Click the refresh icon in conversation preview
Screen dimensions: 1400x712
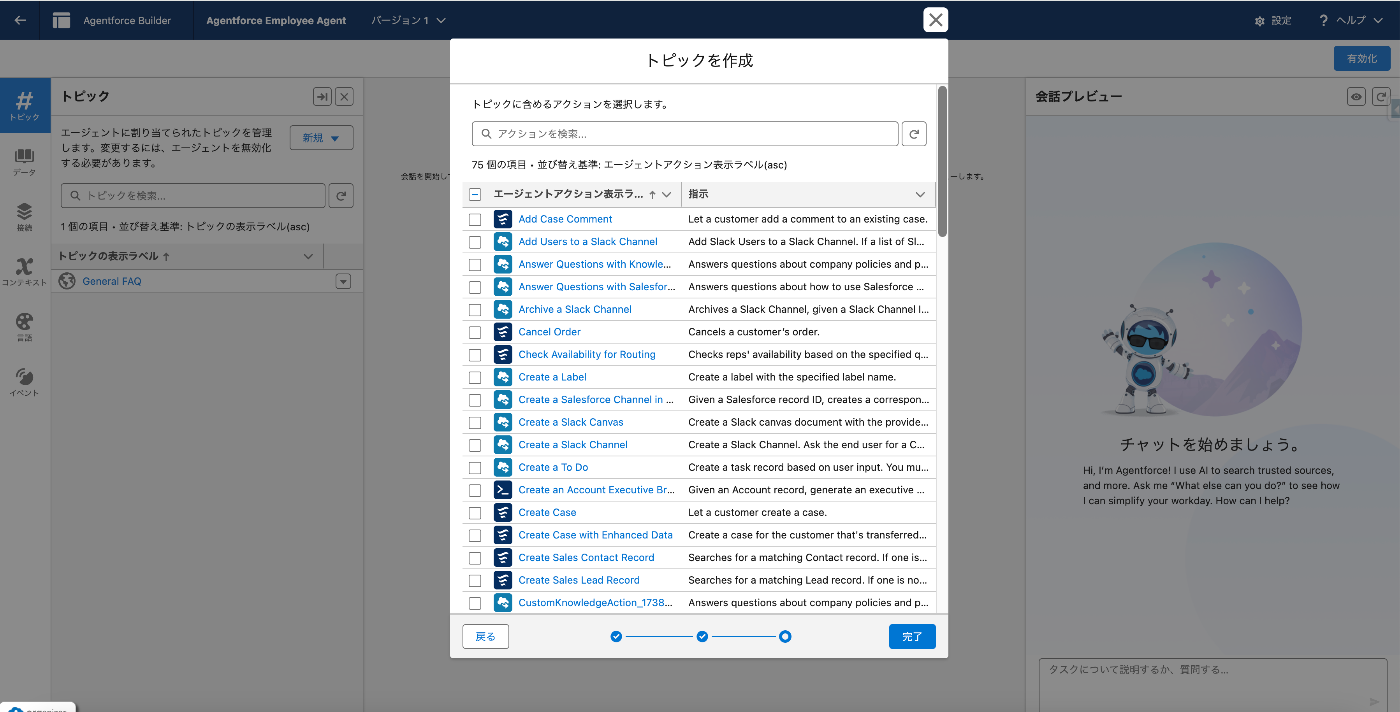point(1381,97)
